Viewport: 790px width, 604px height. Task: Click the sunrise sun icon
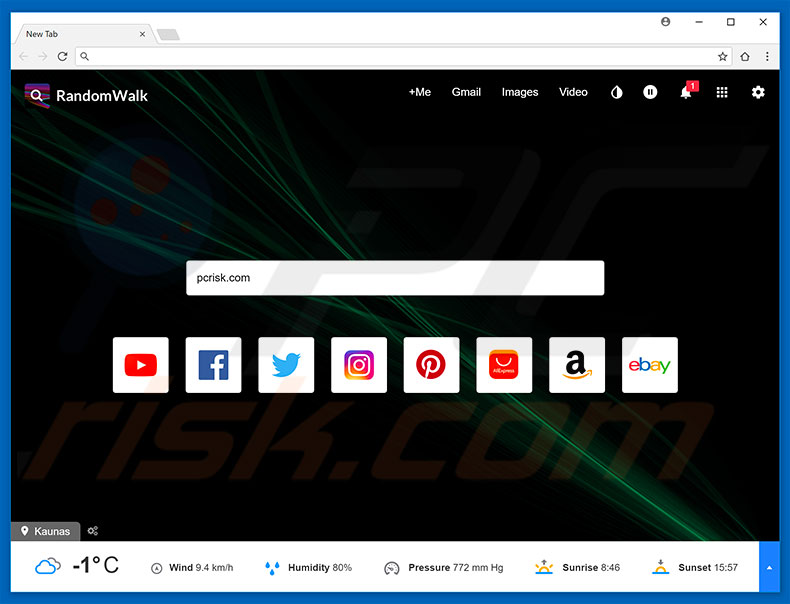(544, 567)
